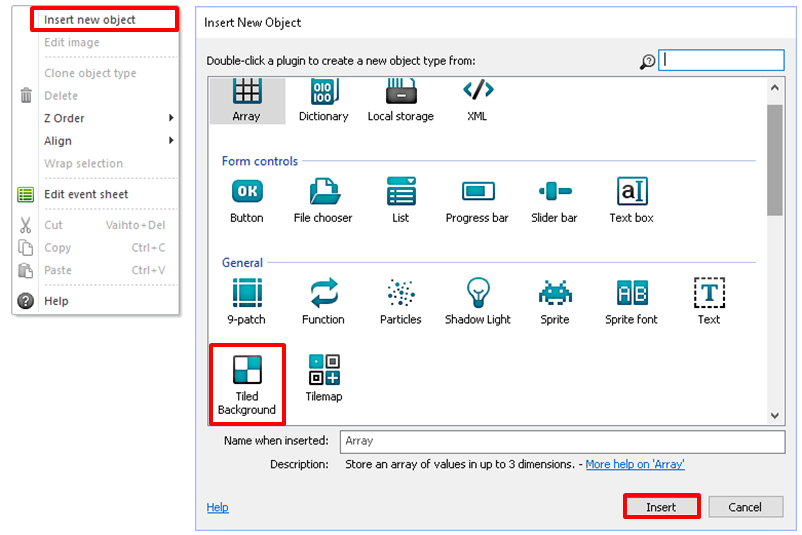Pick the Sprite font plugin
The width and height of the screenshot is (802, 535).
(632, 293)
